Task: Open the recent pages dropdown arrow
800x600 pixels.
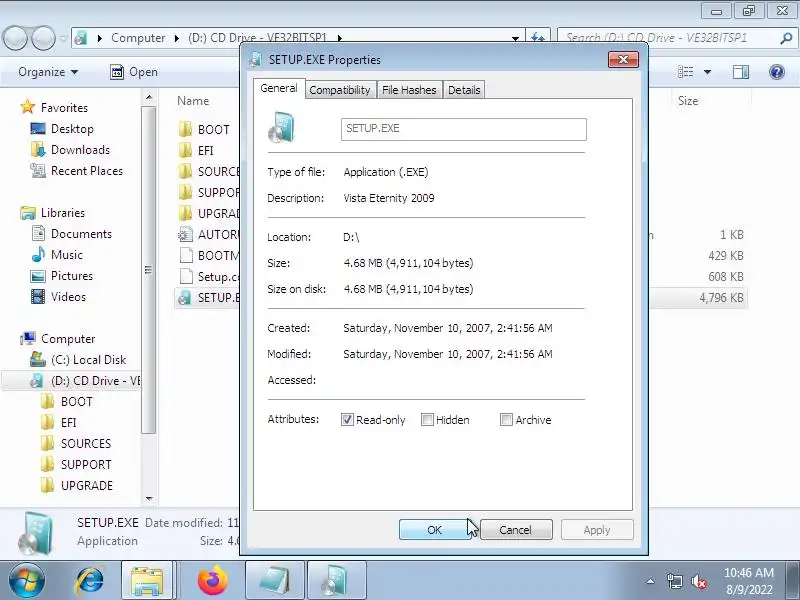Action: pyautogui.click(x=63, y=38)
